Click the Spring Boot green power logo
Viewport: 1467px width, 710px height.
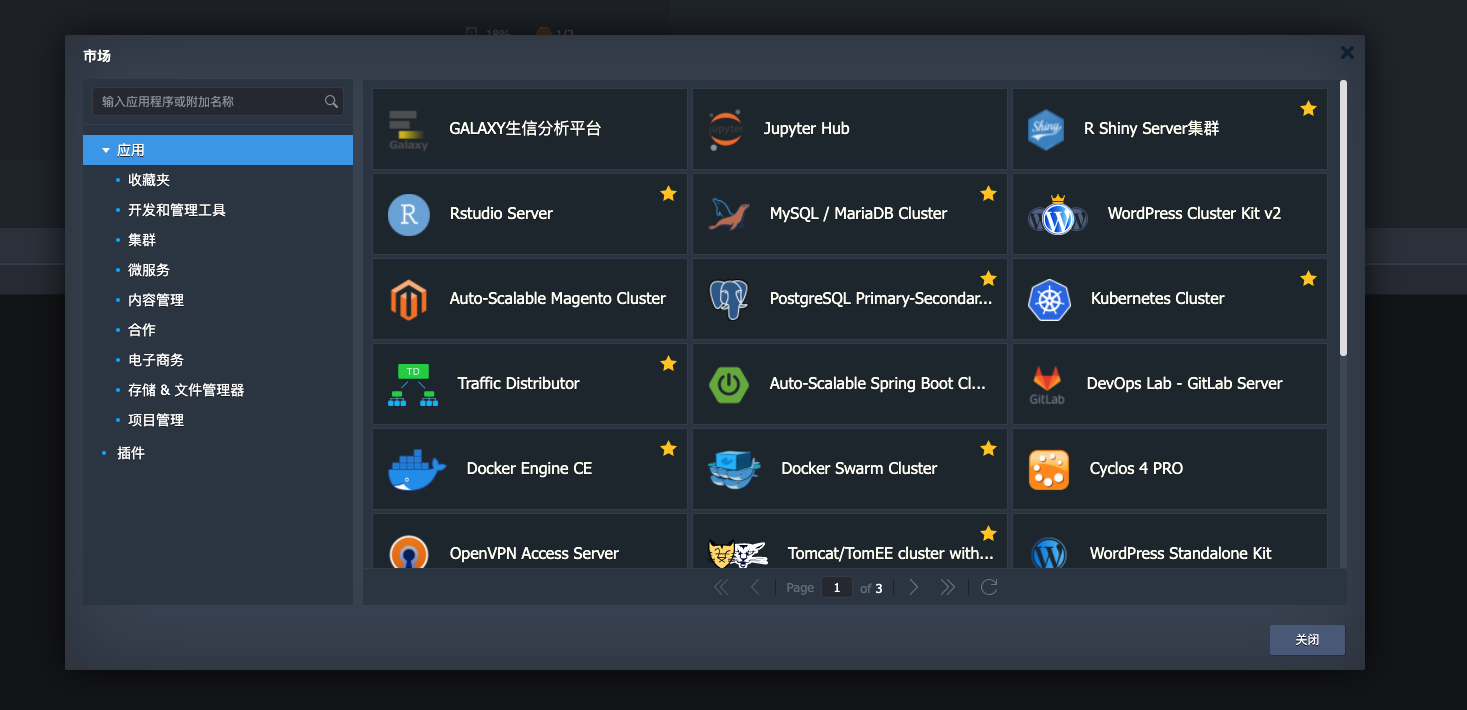tap(729, 384)
